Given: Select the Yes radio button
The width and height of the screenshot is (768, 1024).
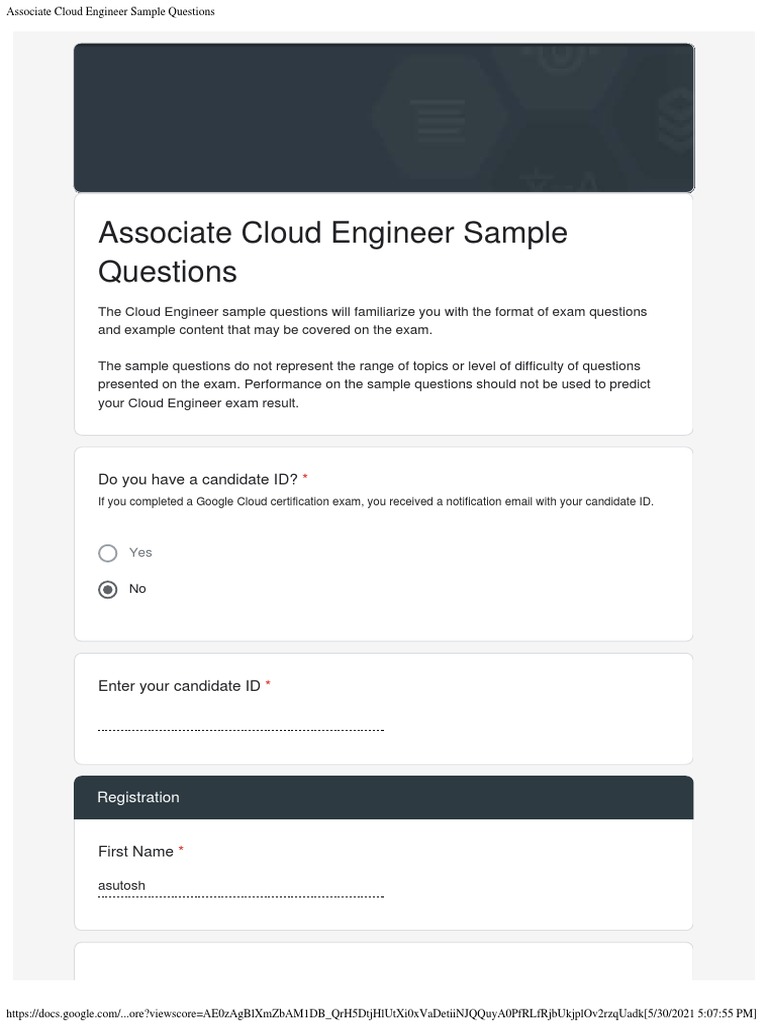Looking at the screenshot, I should [108, 553].
